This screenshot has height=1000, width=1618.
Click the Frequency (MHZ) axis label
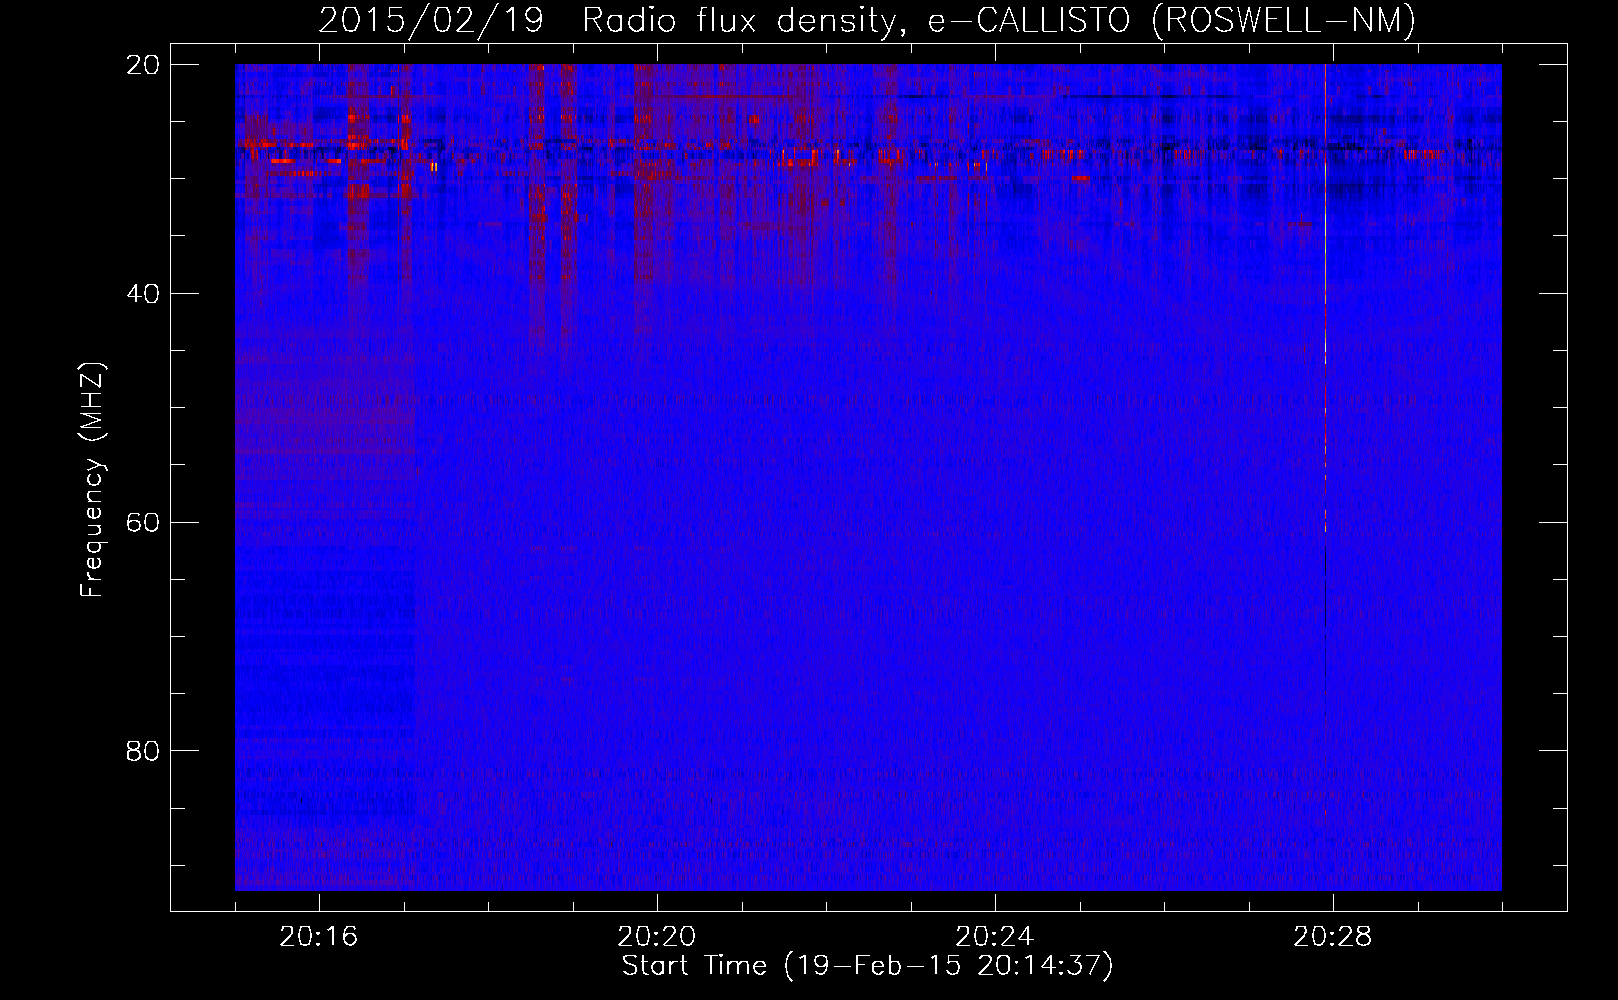pos(92,480)
